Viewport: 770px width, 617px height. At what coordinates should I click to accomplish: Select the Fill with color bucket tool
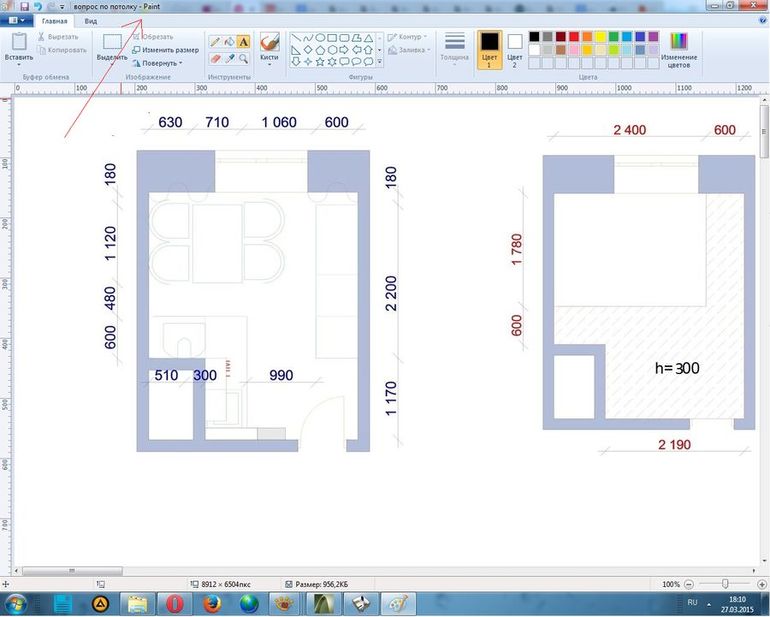click(229, 42)
